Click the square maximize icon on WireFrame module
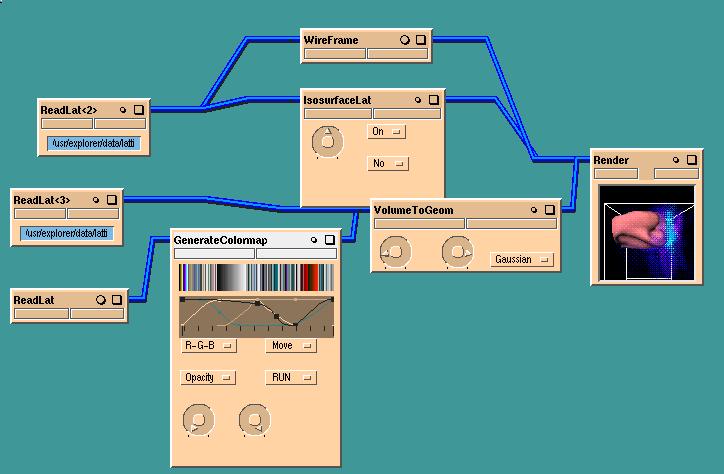The height and width of the screenshot is (474, 724). click(x=421, y=40)
